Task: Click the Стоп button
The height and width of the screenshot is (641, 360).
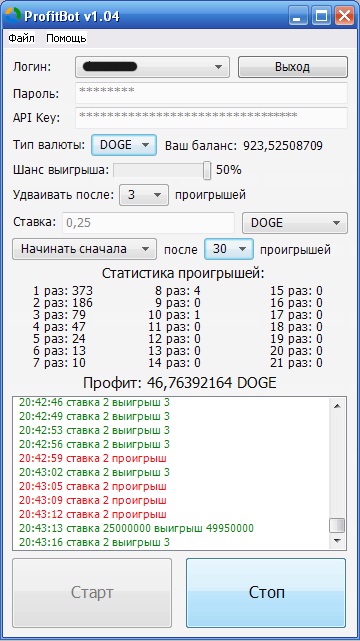Action: coord(266,593)
